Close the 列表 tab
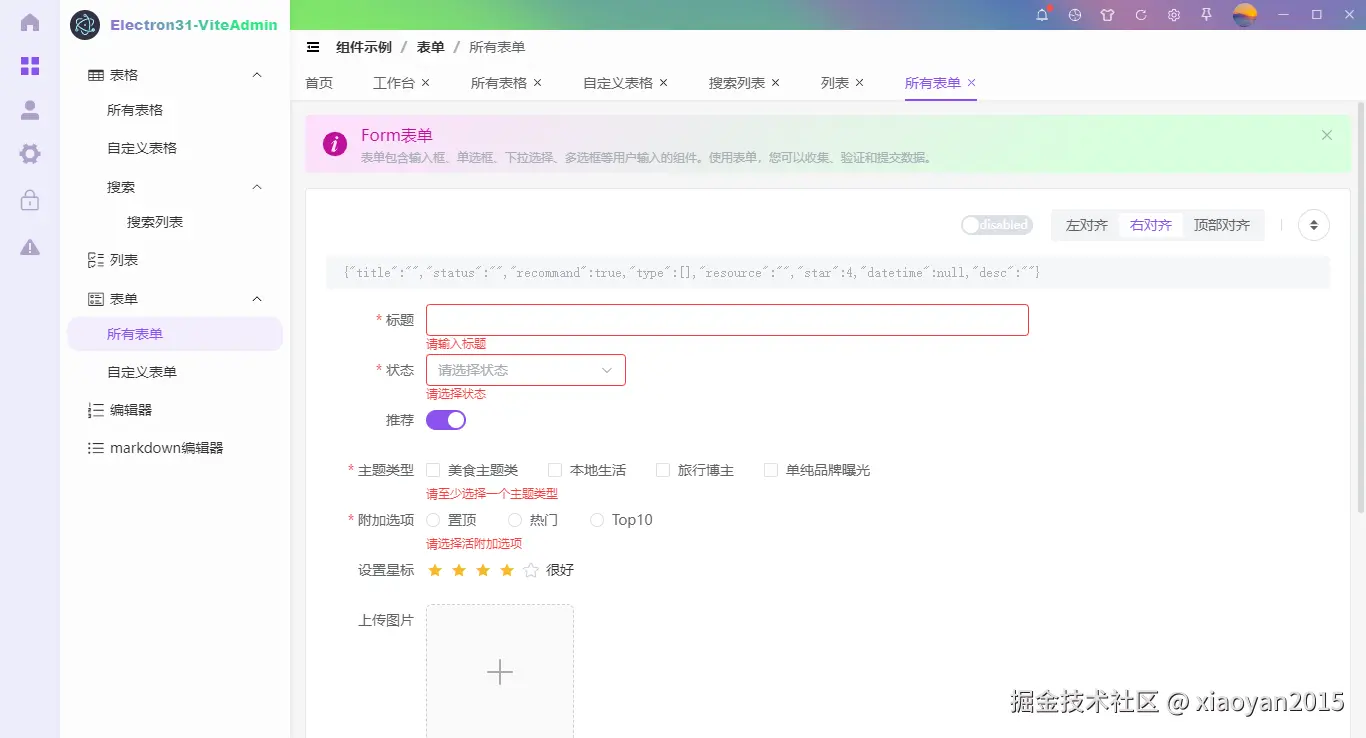The height and width of the screenshot is (738, 1366). click(x=860, y=83)
